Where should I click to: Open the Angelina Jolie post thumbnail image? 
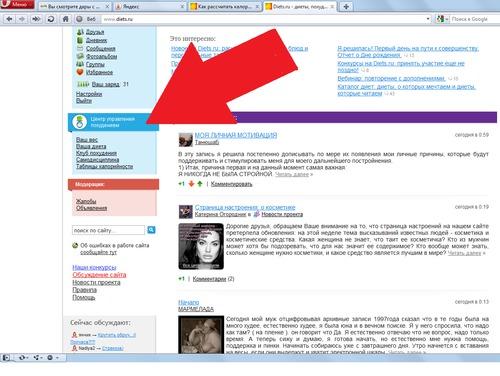201,246
